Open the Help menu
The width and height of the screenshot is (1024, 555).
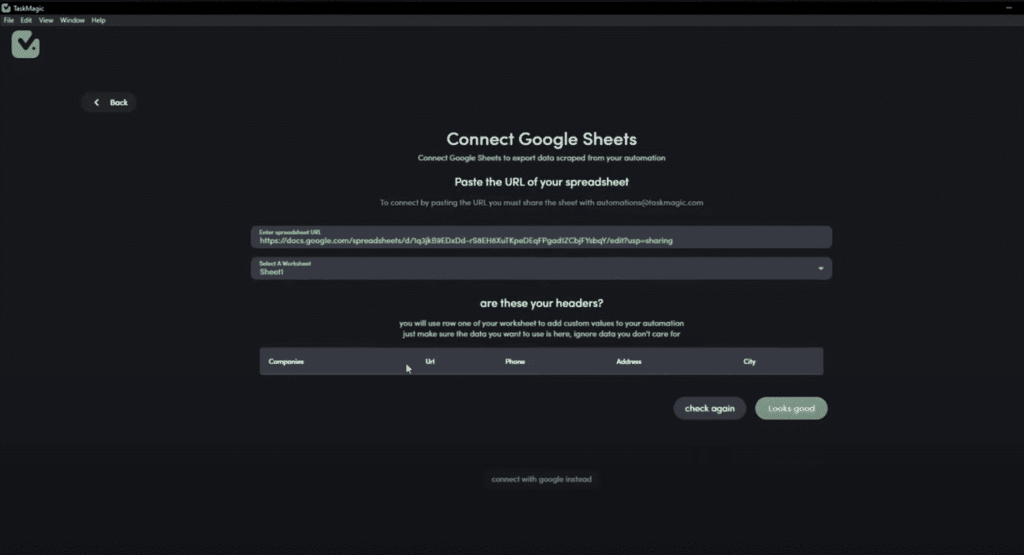point(98,20)
